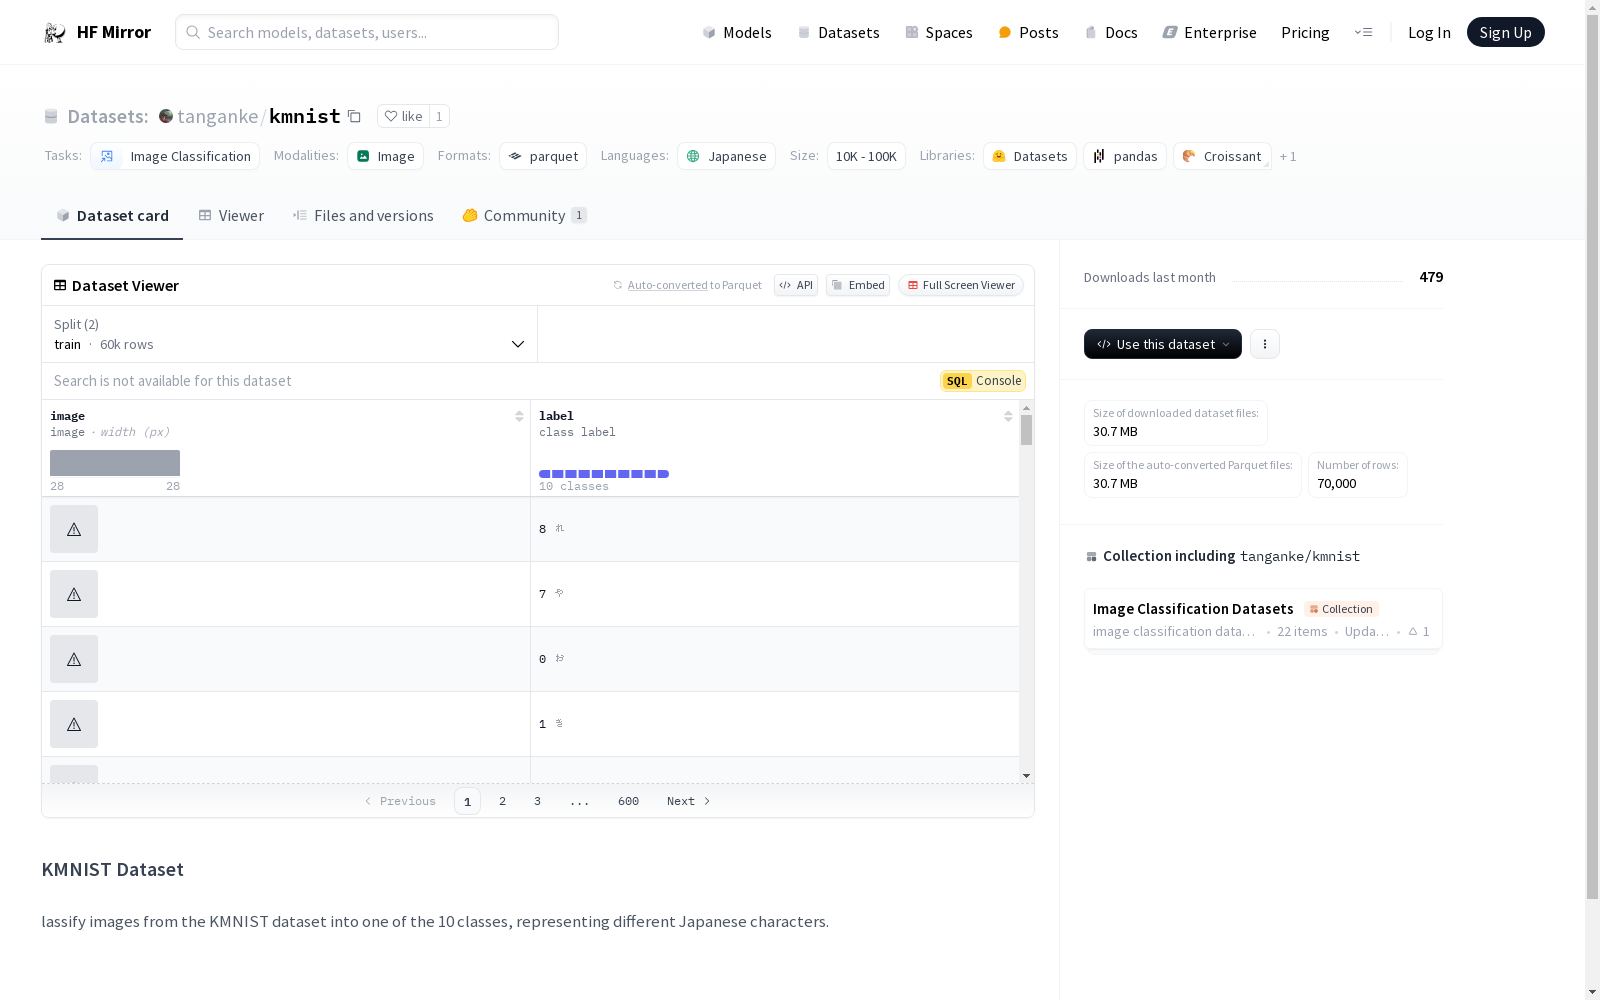Like the kmnist dataset

pyautogui.click(x=403, y=117)
